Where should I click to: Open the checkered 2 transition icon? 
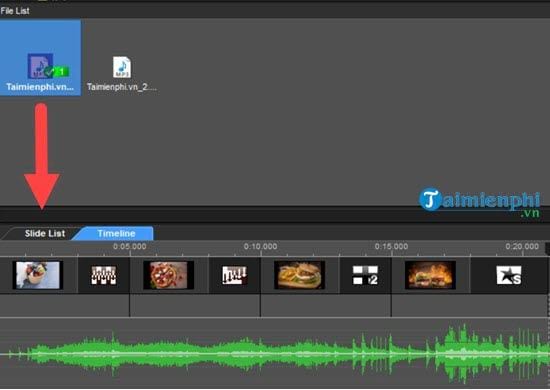coord(365,275)
